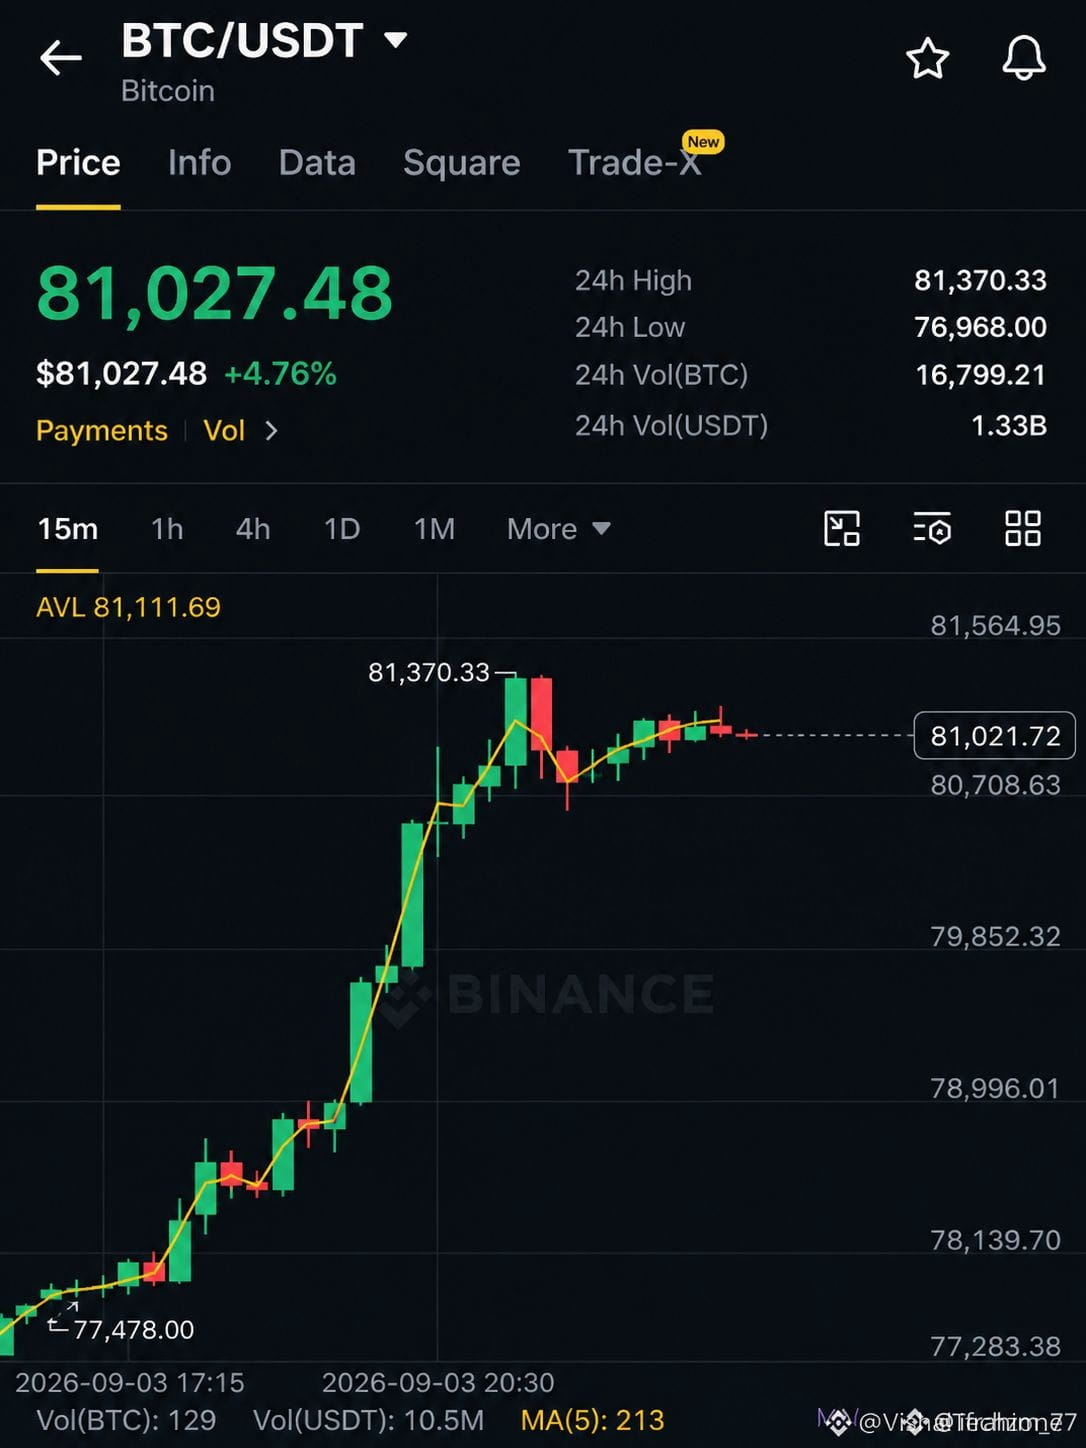The height and width of the screenshot is (1448, 1086).
Task: Expand the BTC/USDT pair selector arrow
Action: pyautogui.click(x=396, y=40)
